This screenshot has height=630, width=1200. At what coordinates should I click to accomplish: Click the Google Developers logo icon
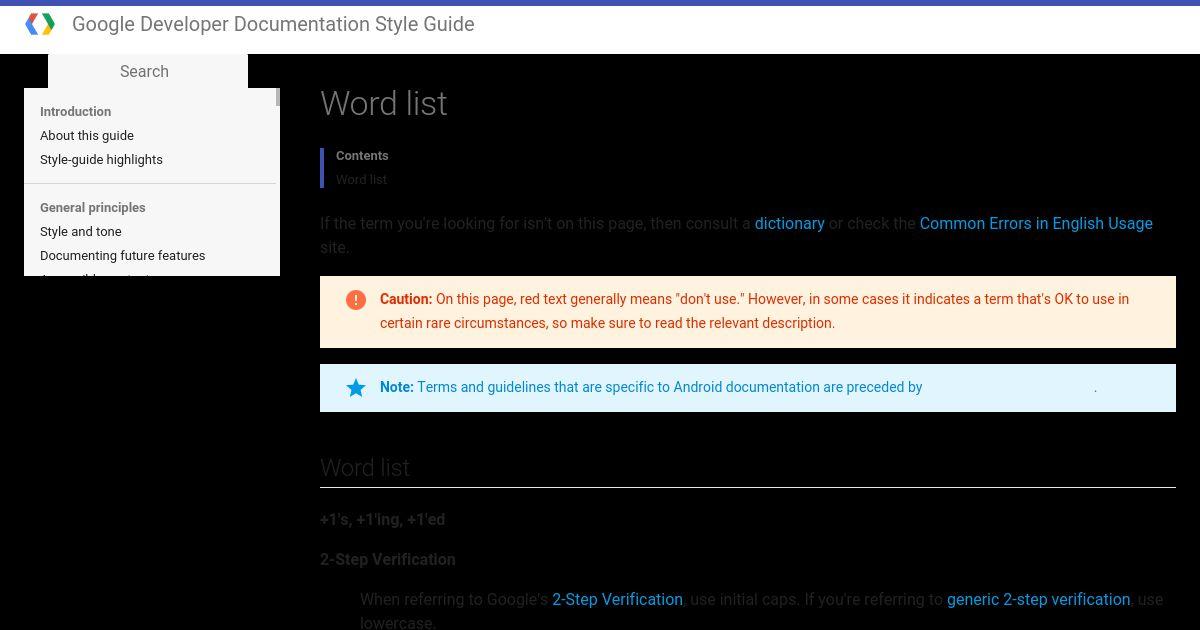[40, 24]
